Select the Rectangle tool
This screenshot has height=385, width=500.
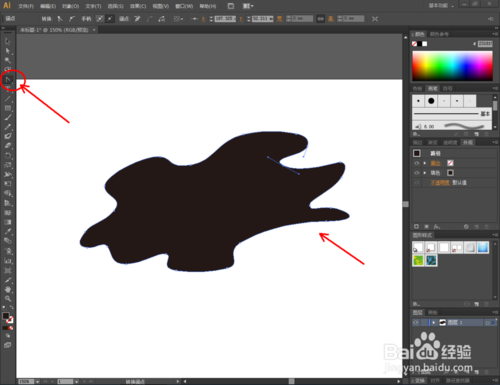pyautogui.click(x=8, y=108)
